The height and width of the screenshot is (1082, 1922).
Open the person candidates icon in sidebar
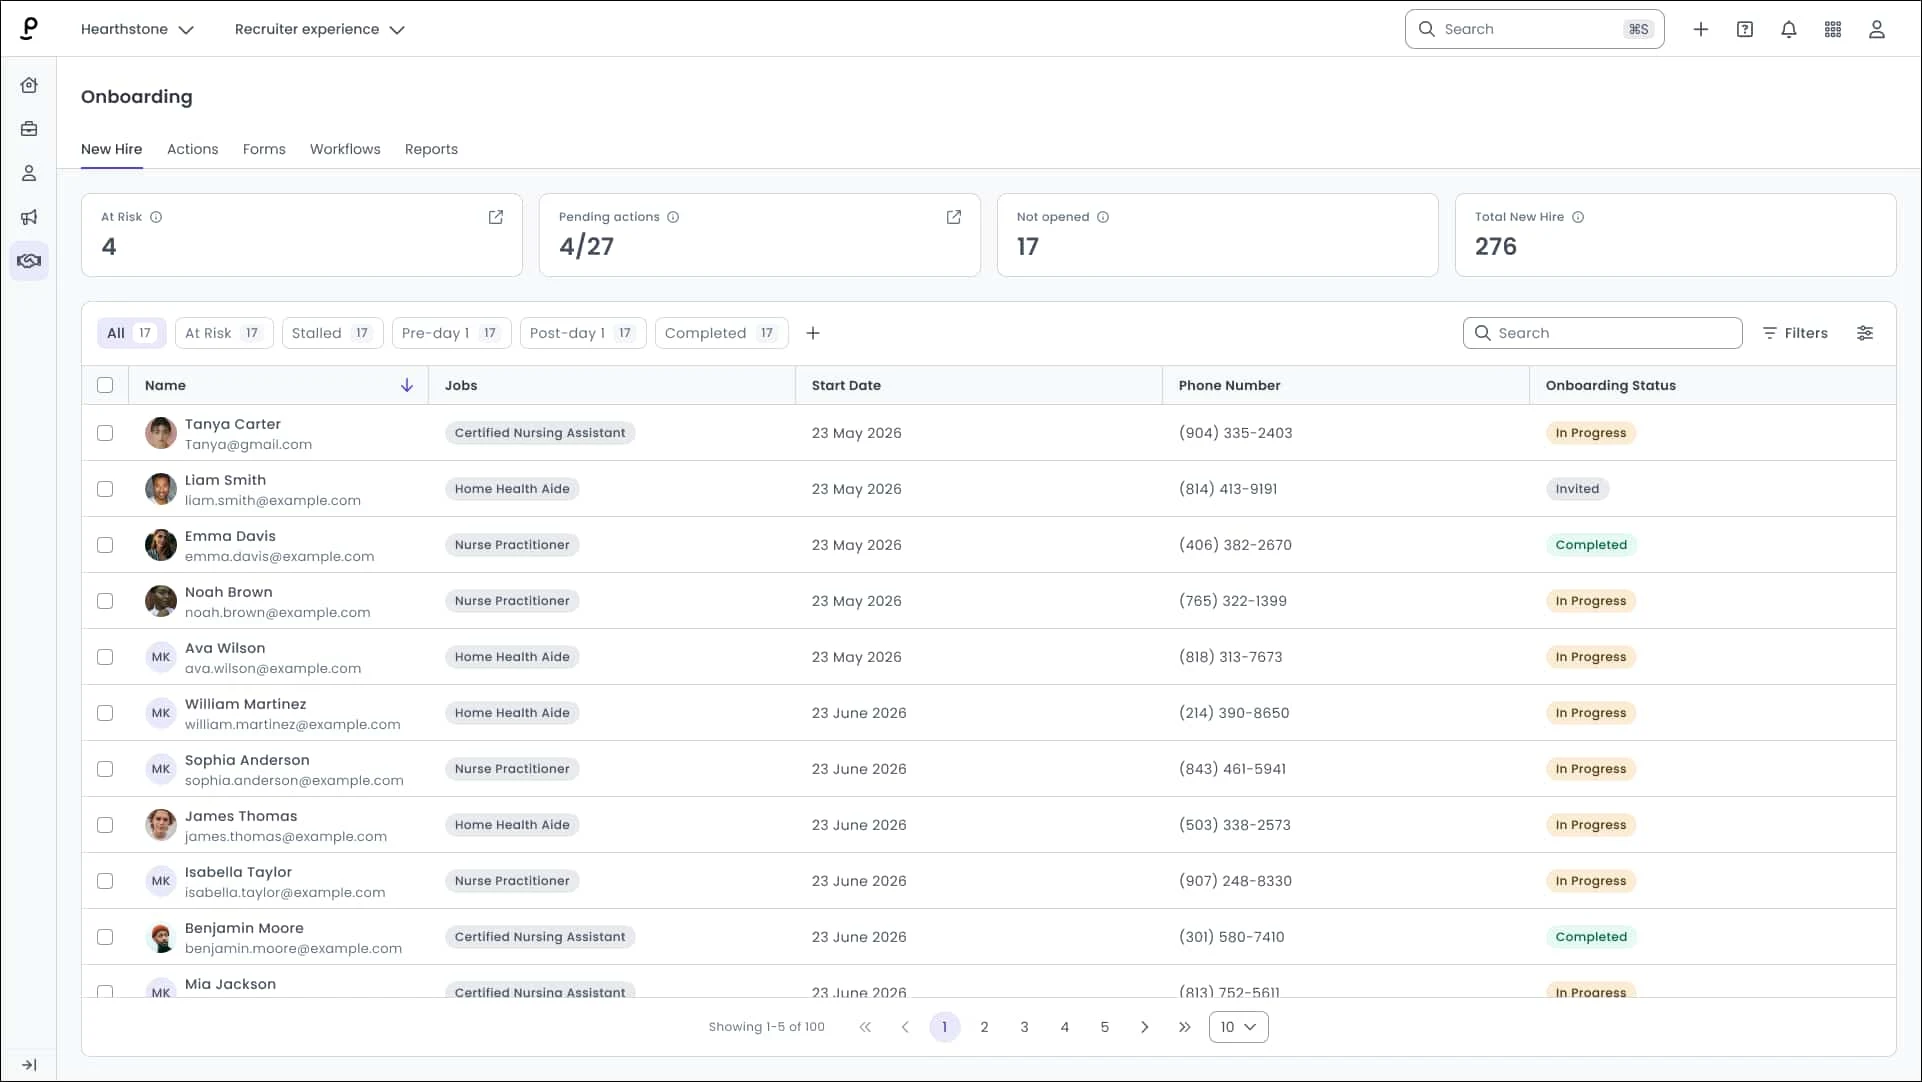click(x=29, y=173)
